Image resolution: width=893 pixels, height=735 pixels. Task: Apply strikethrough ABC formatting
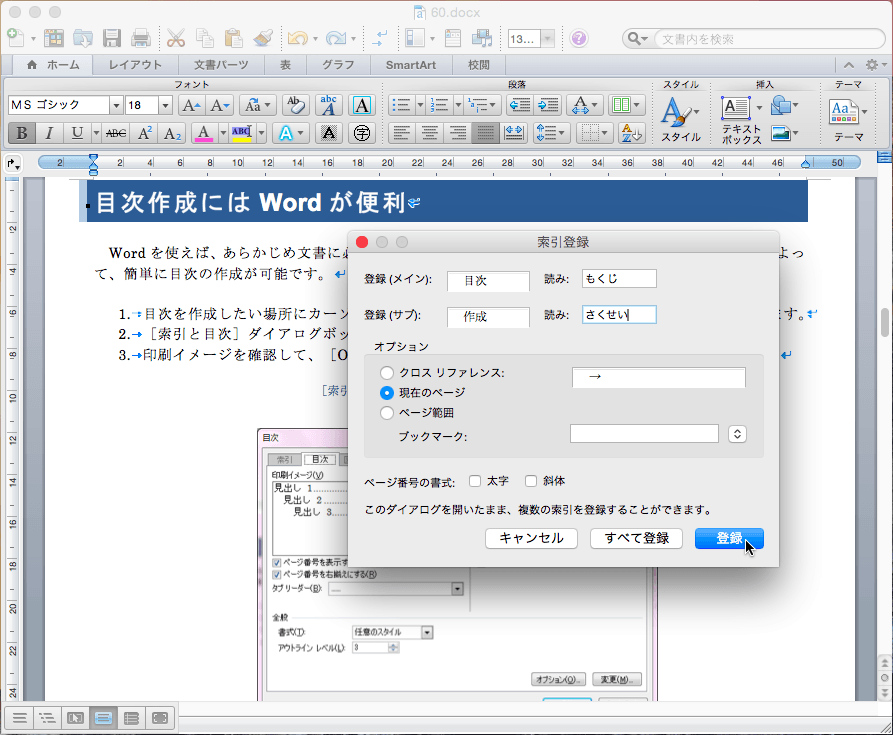pos(116,133)
